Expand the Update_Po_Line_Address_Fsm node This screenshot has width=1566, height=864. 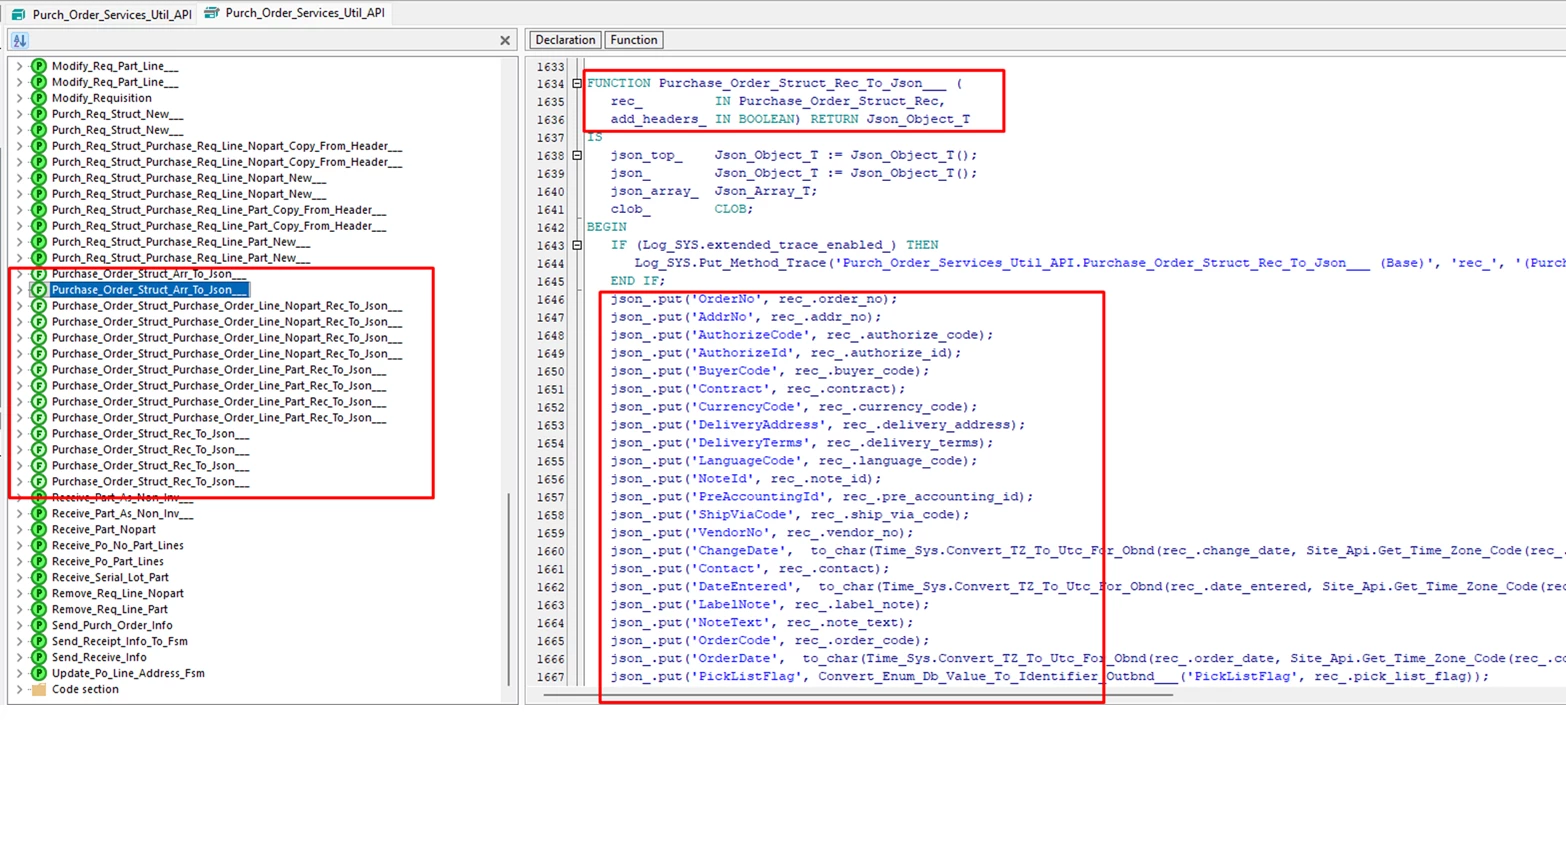(x=19, y=673)
